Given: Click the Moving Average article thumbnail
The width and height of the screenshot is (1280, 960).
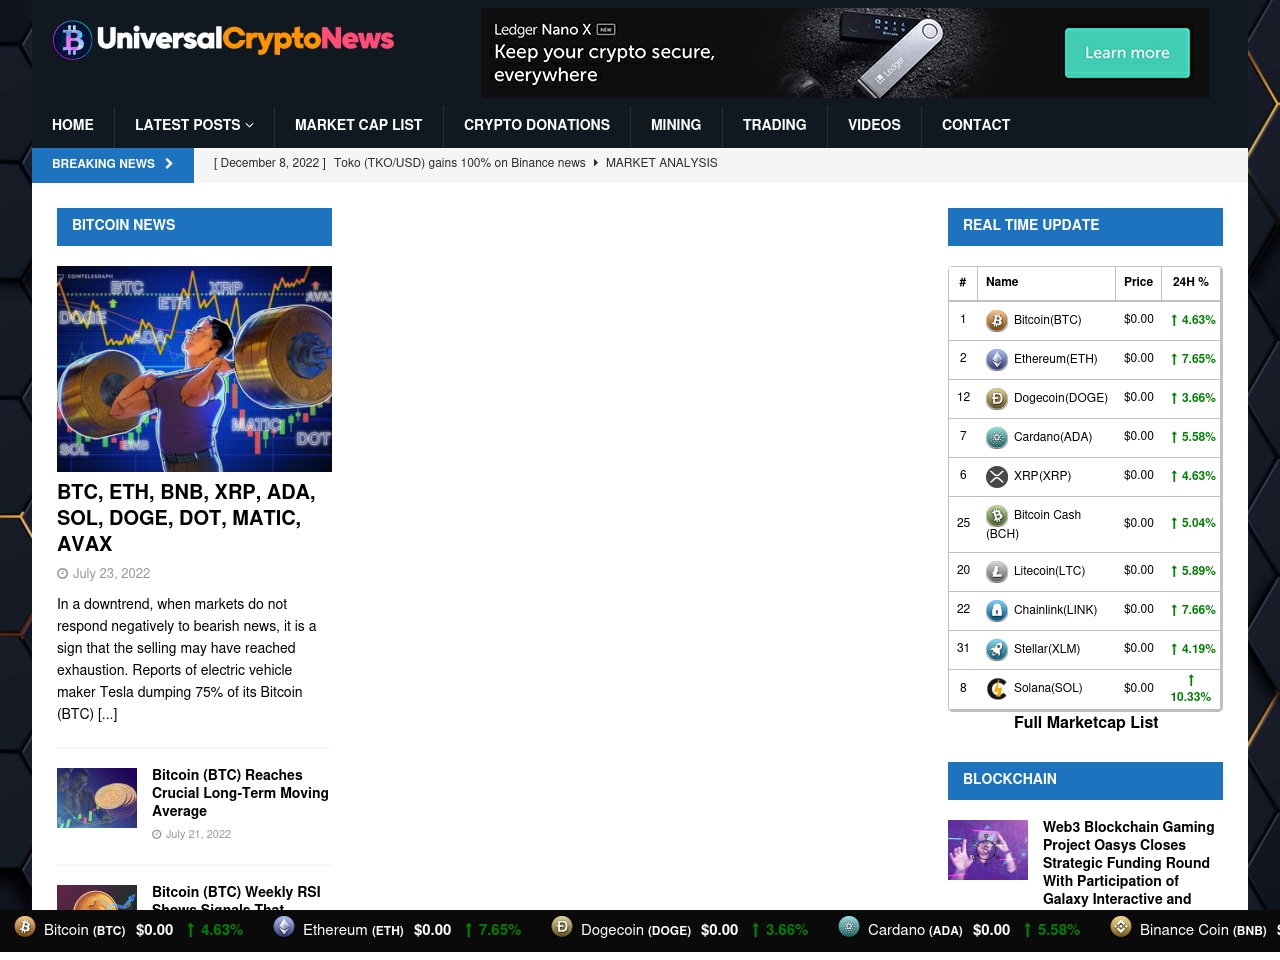Looking at the screenshot, I should click(x=97, y=798).
